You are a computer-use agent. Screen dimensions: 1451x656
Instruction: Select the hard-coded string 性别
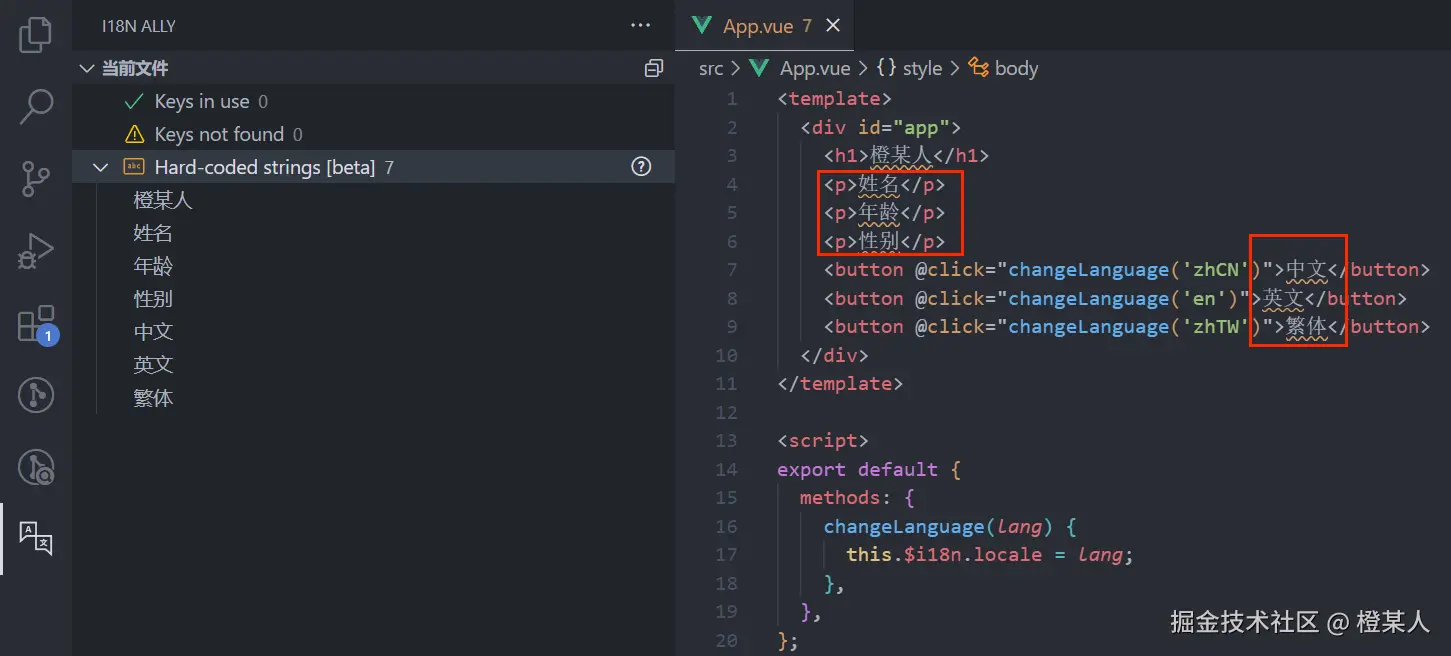tap(153, 299)
